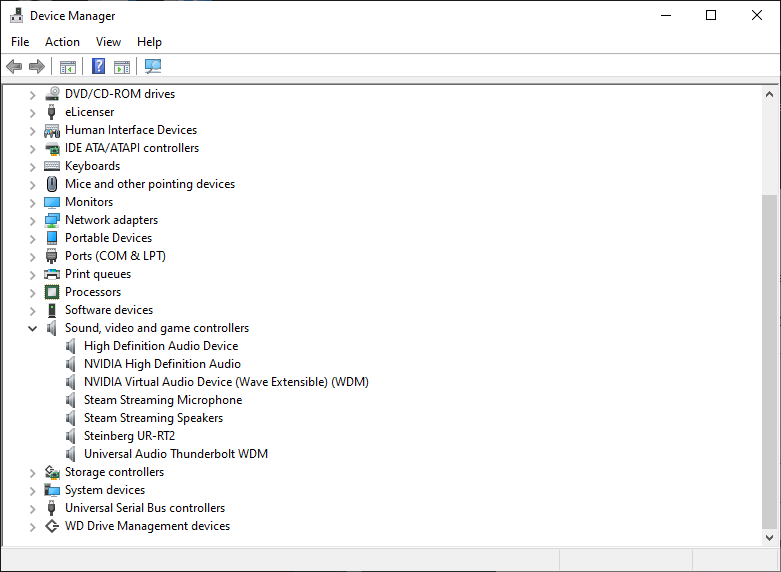Click the Network adapters icon

tap(52, 220)
